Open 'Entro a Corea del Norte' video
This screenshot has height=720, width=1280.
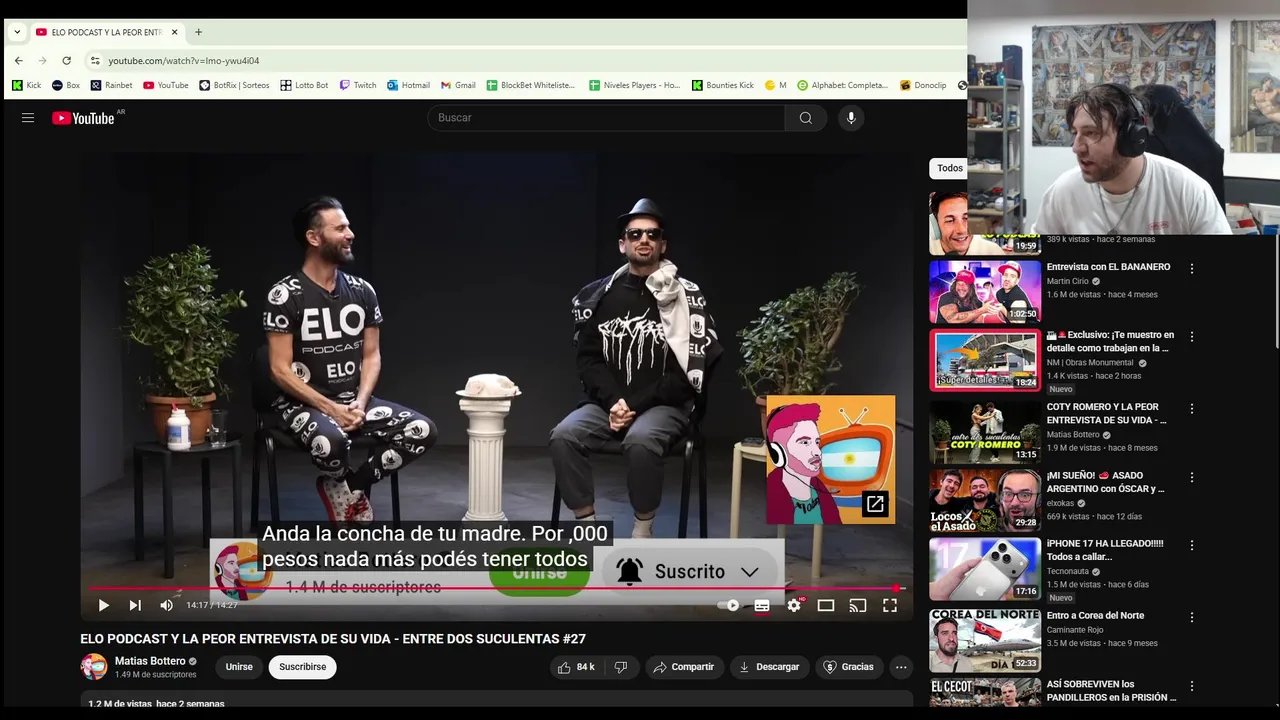point(1095,616)
